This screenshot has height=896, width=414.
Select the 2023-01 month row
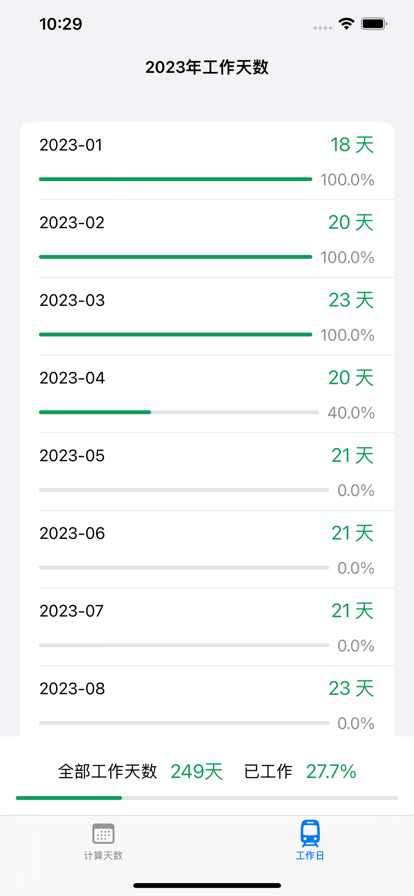[207, 161]
